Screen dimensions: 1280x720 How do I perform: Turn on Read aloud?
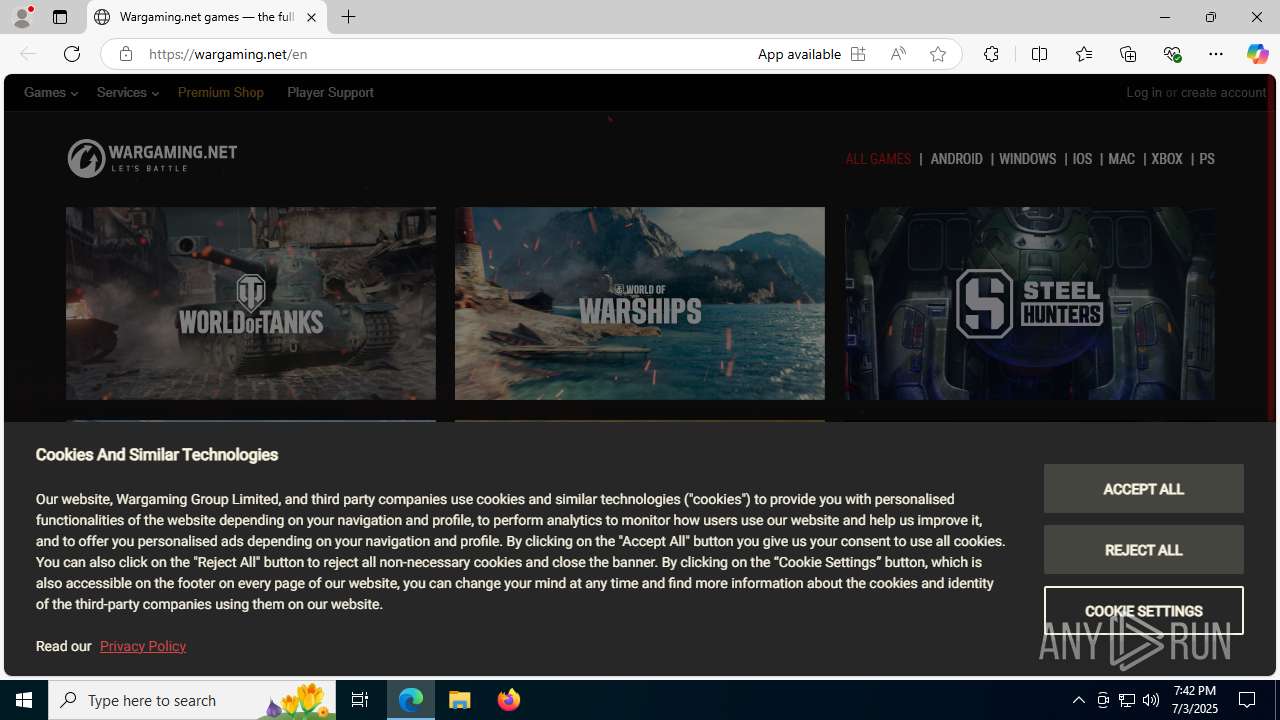tap(898, 54)
